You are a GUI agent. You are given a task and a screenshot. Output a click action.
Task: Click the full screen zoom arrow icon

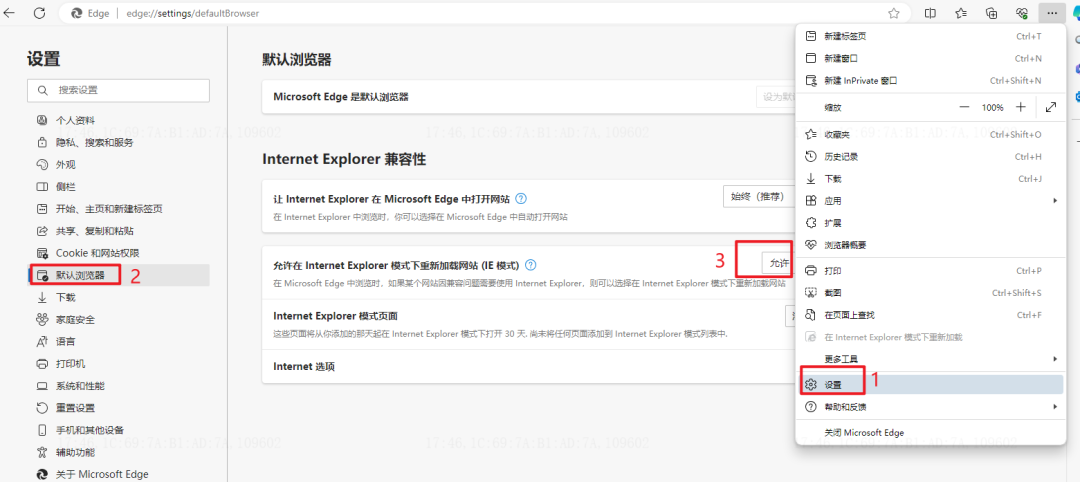click(x=1050, y=107)
